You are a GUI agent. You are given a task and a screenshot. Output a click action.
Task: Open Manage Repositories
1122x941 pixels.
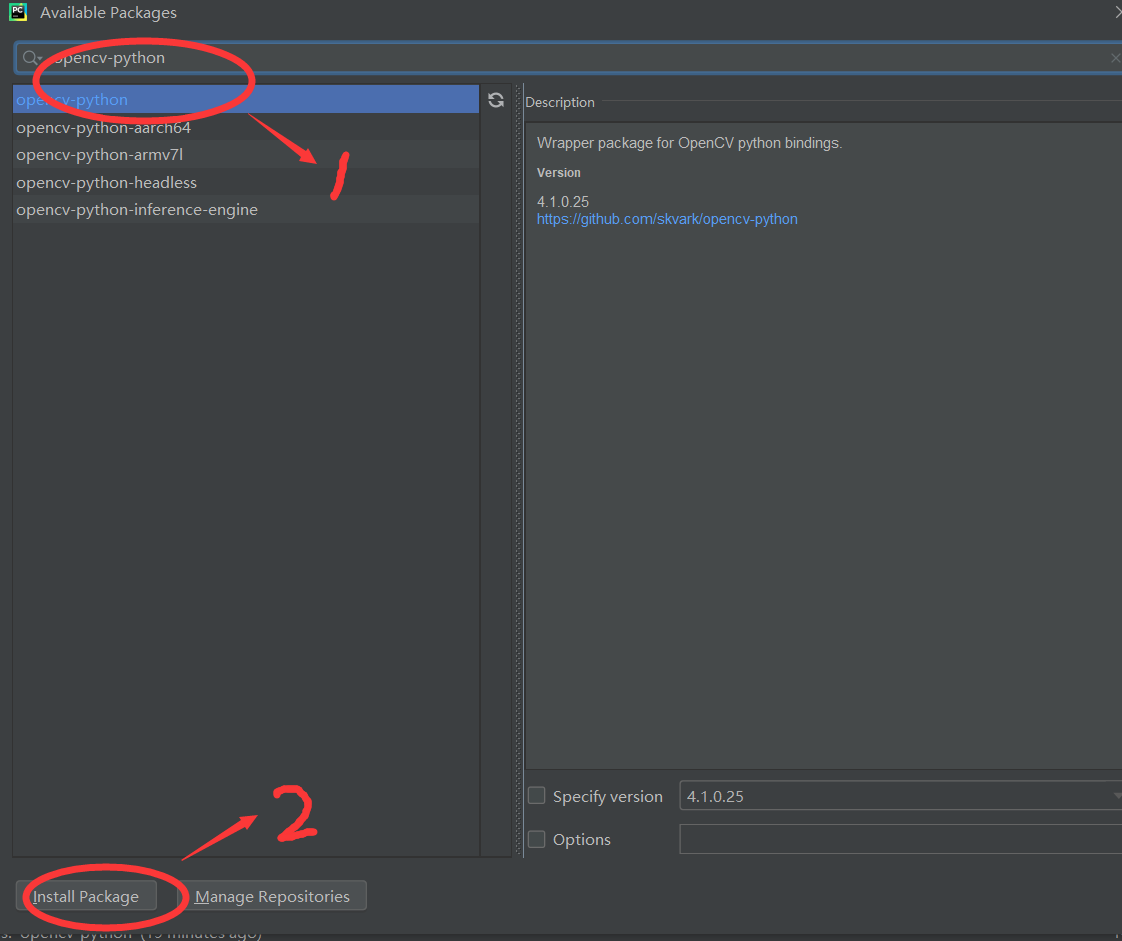point(274,895)
